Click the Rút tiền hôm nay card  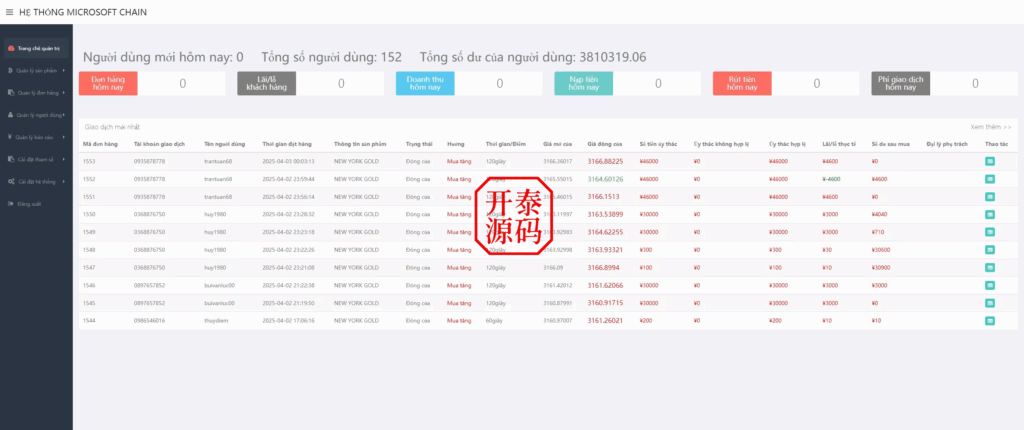tap(786, 84)
